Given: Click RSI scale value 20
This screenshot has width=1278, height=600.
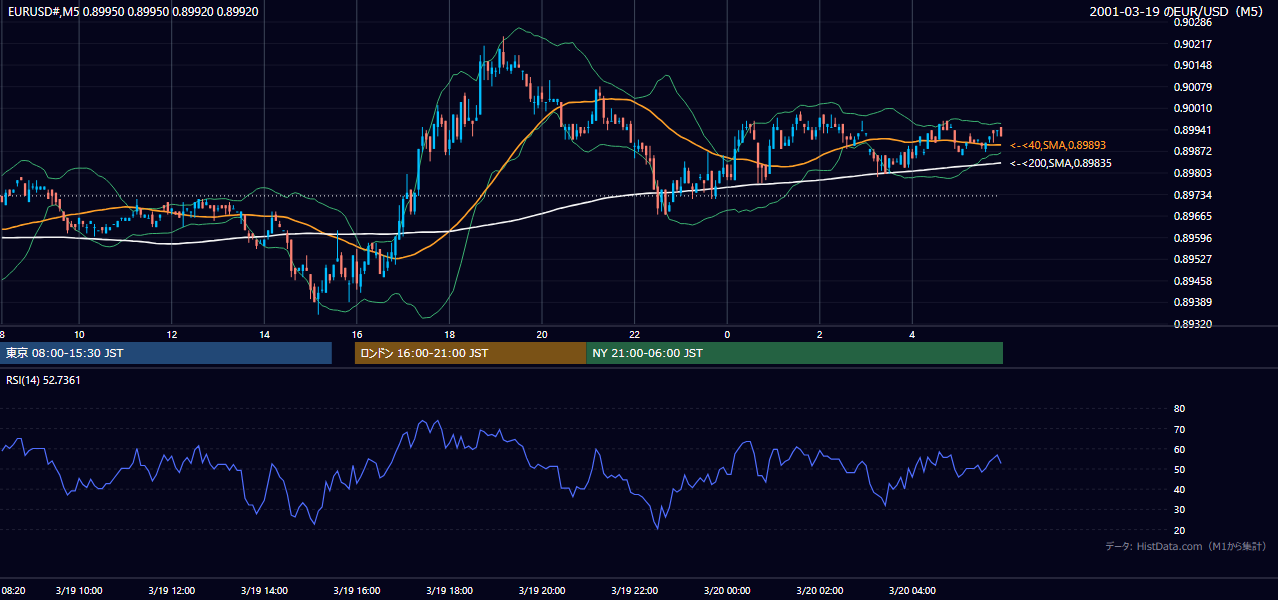Looking at the screenshot, I should coord(1179,530).
